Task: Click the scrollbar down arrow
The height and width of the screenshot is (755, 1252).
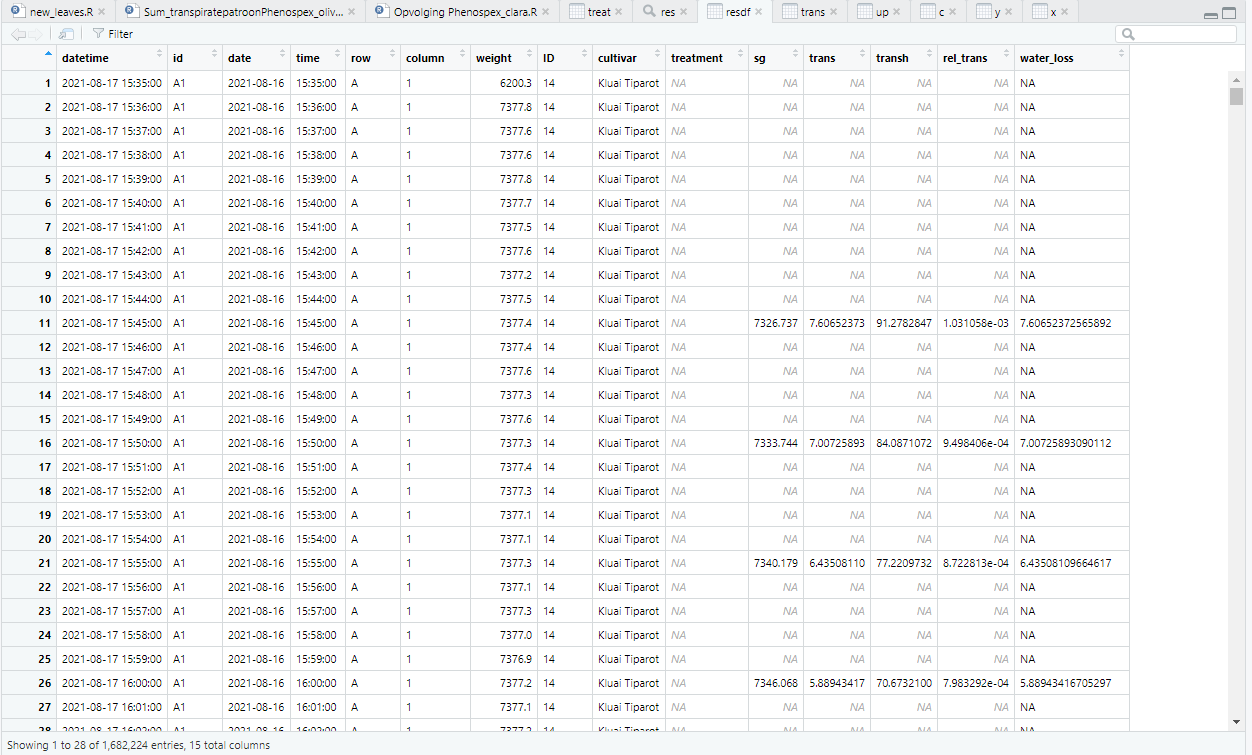Action: 1236,722
